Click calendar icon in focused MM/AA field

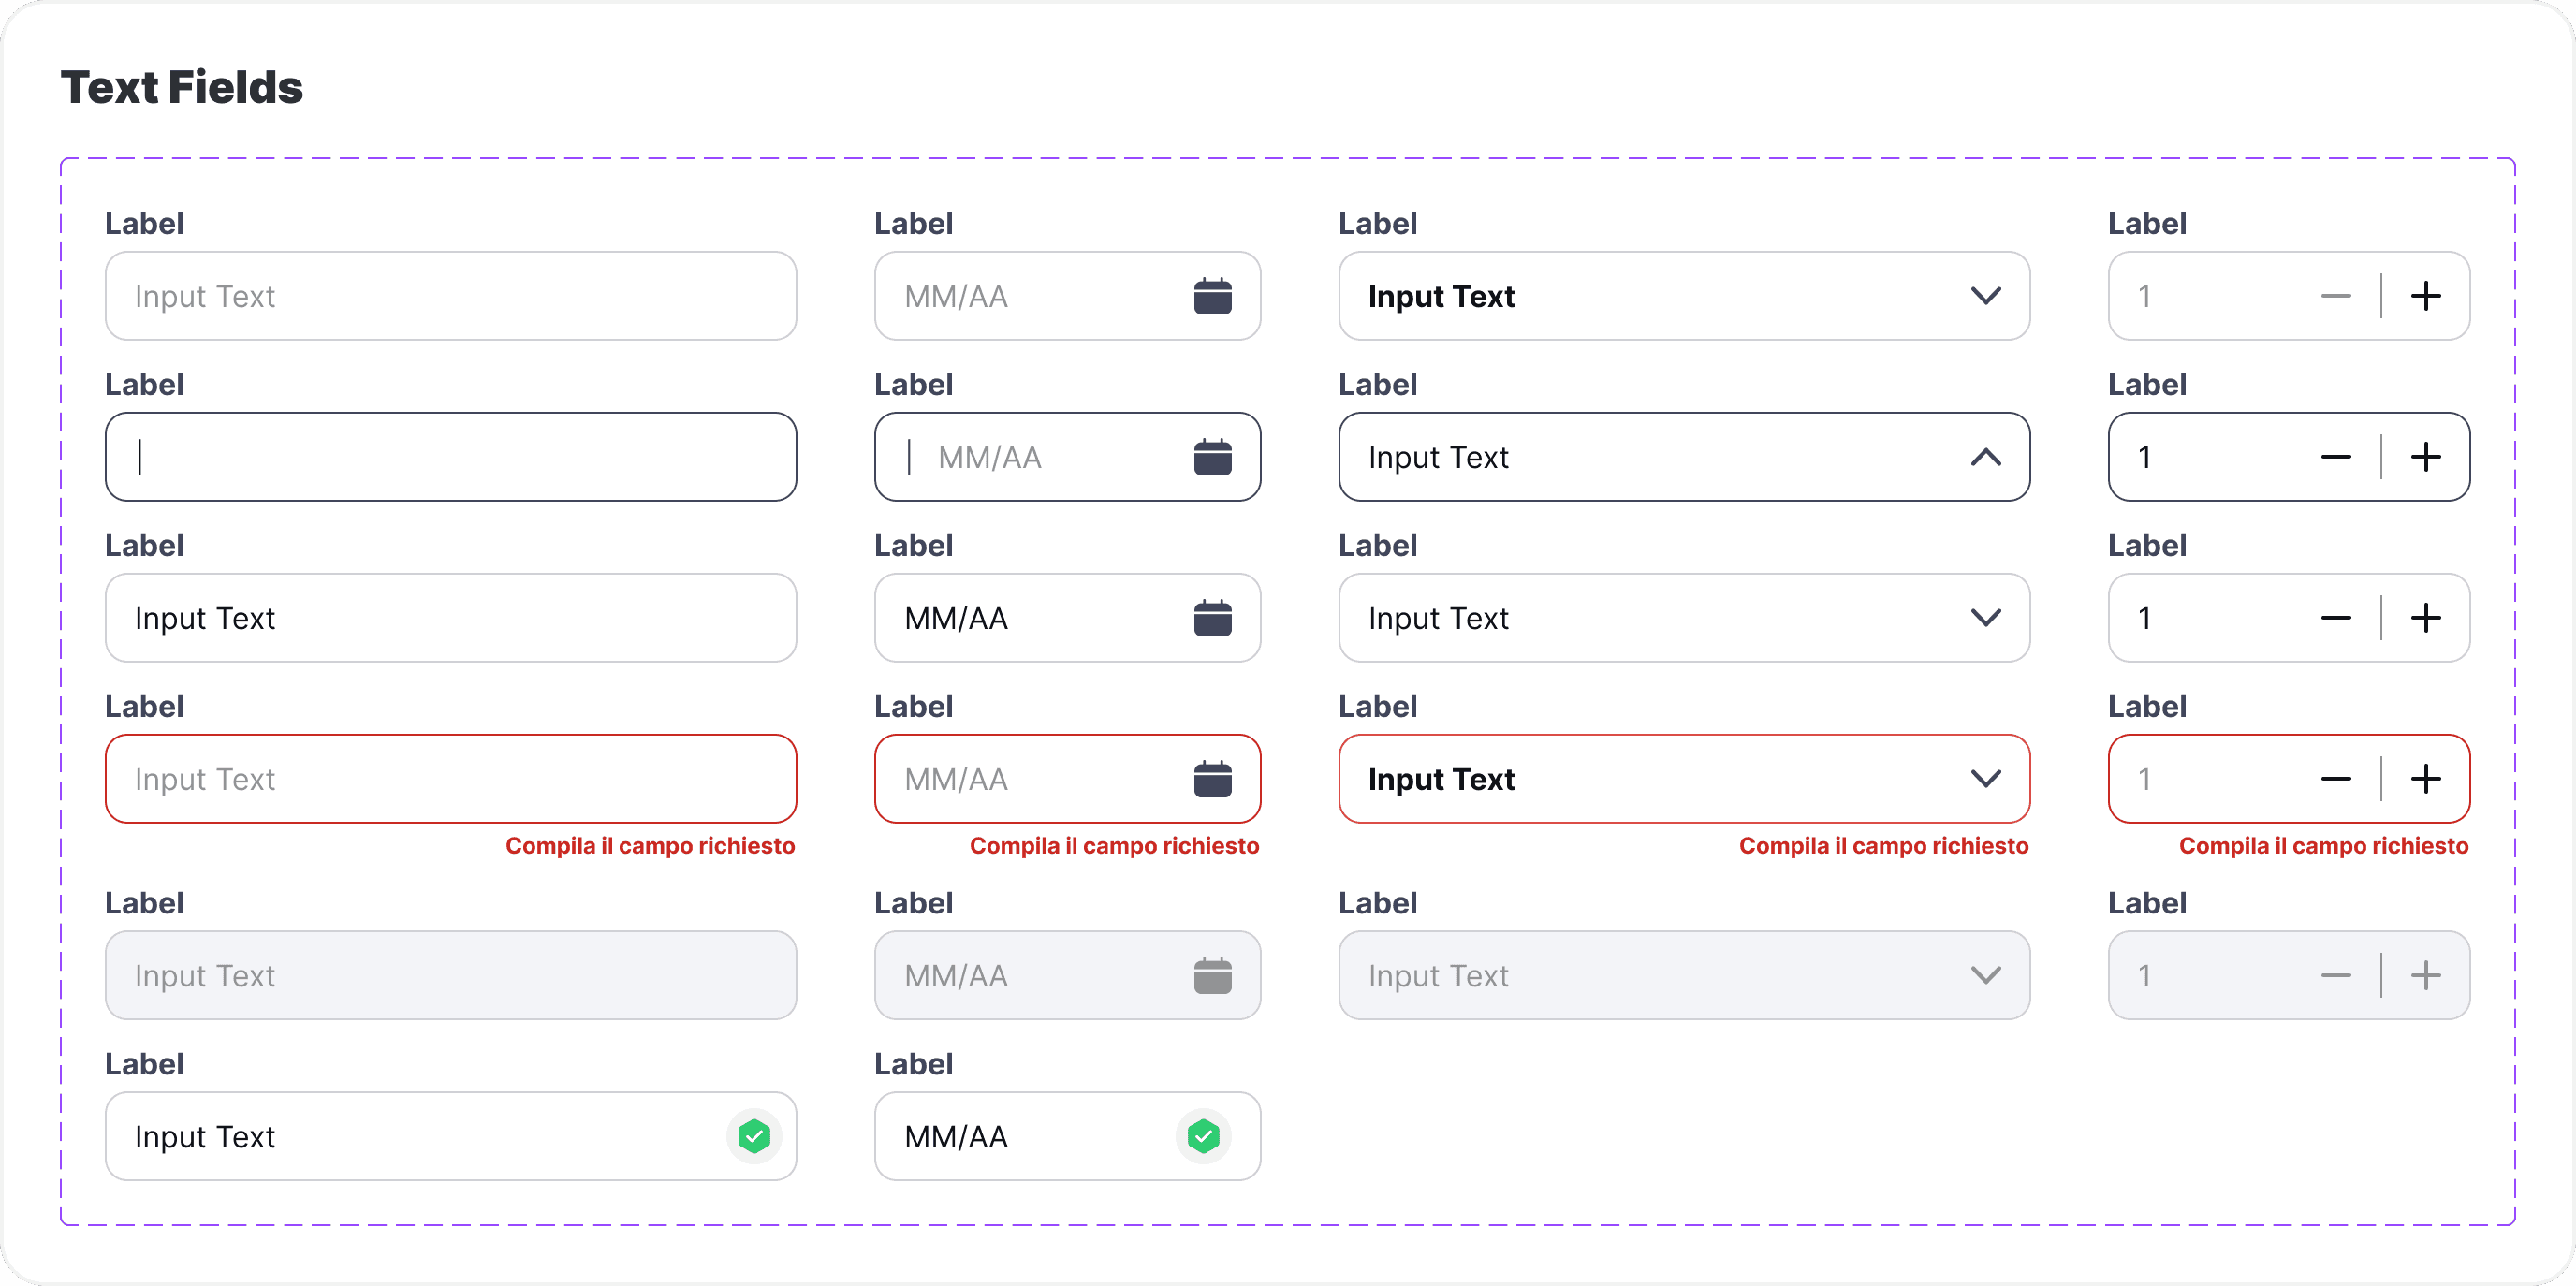coord(1212,457)
